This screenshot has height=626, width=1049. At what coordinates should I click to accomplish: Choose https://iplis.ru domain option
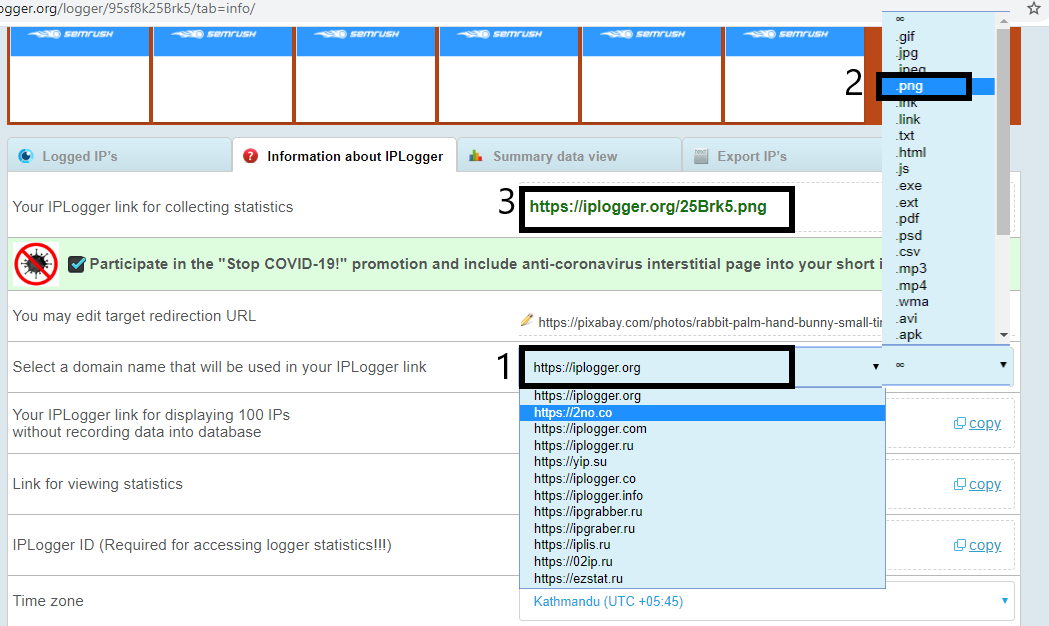click(702, 544)
